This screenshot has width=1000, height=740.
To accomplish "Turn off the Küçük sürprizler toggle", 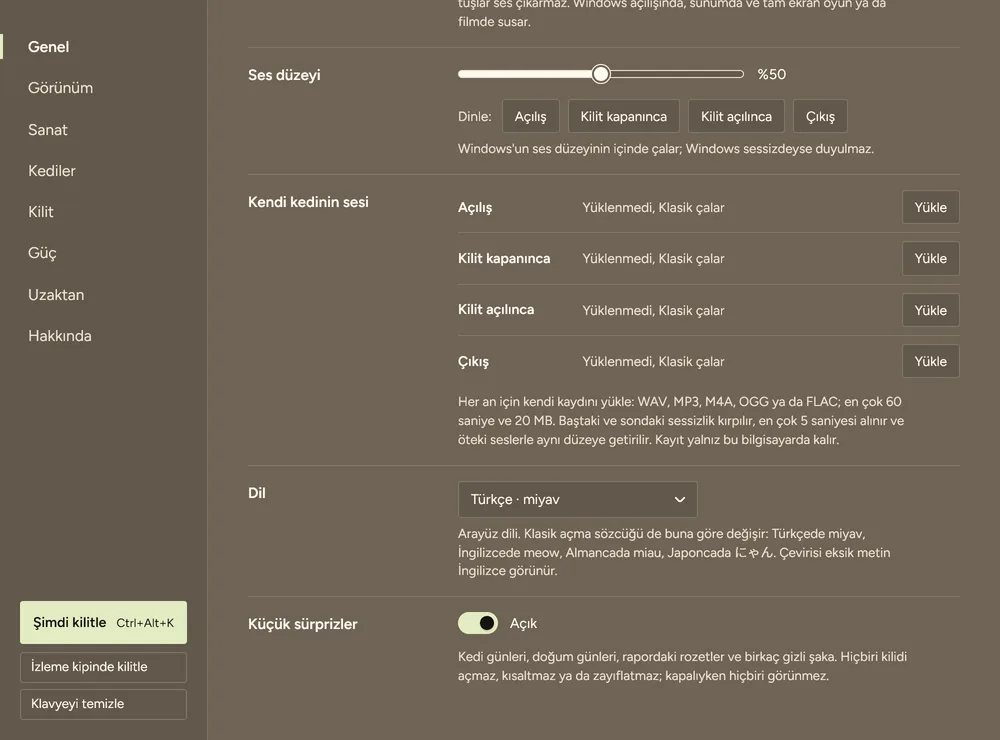I will point(478,623).
